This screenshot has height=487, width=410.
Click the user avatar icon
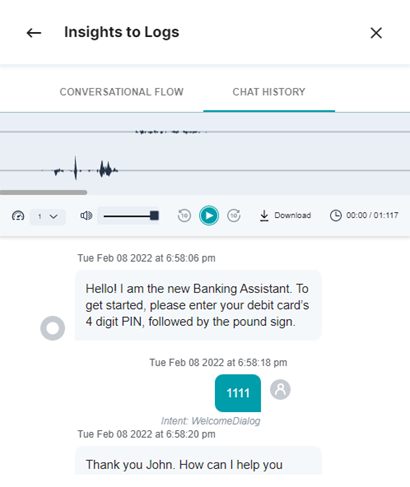tap(280, 389)
